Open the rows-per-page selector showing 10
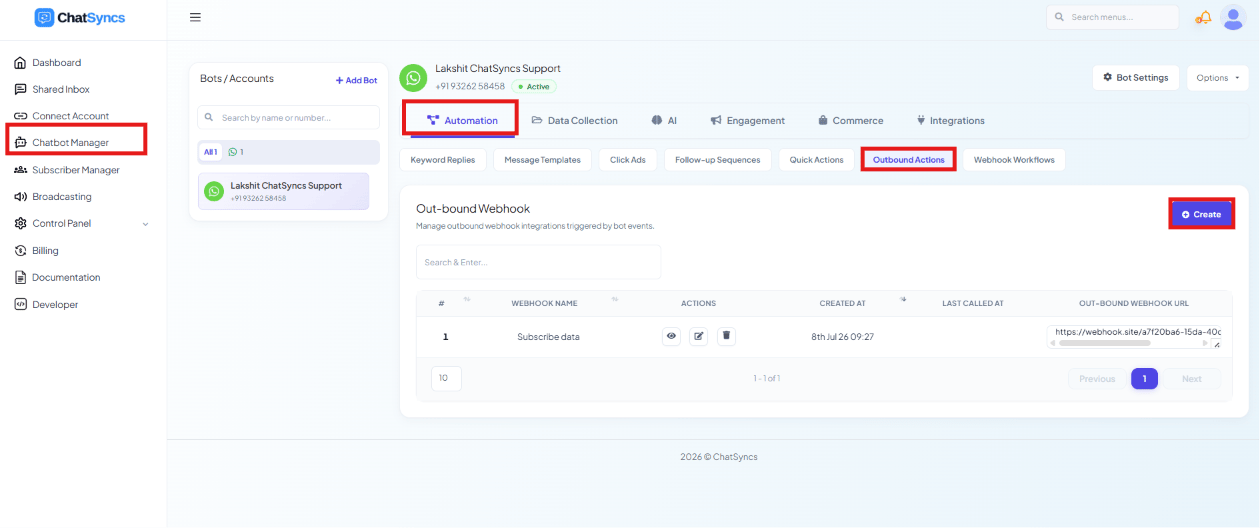This screenshot has width=1260, height=528. point(446,379)
